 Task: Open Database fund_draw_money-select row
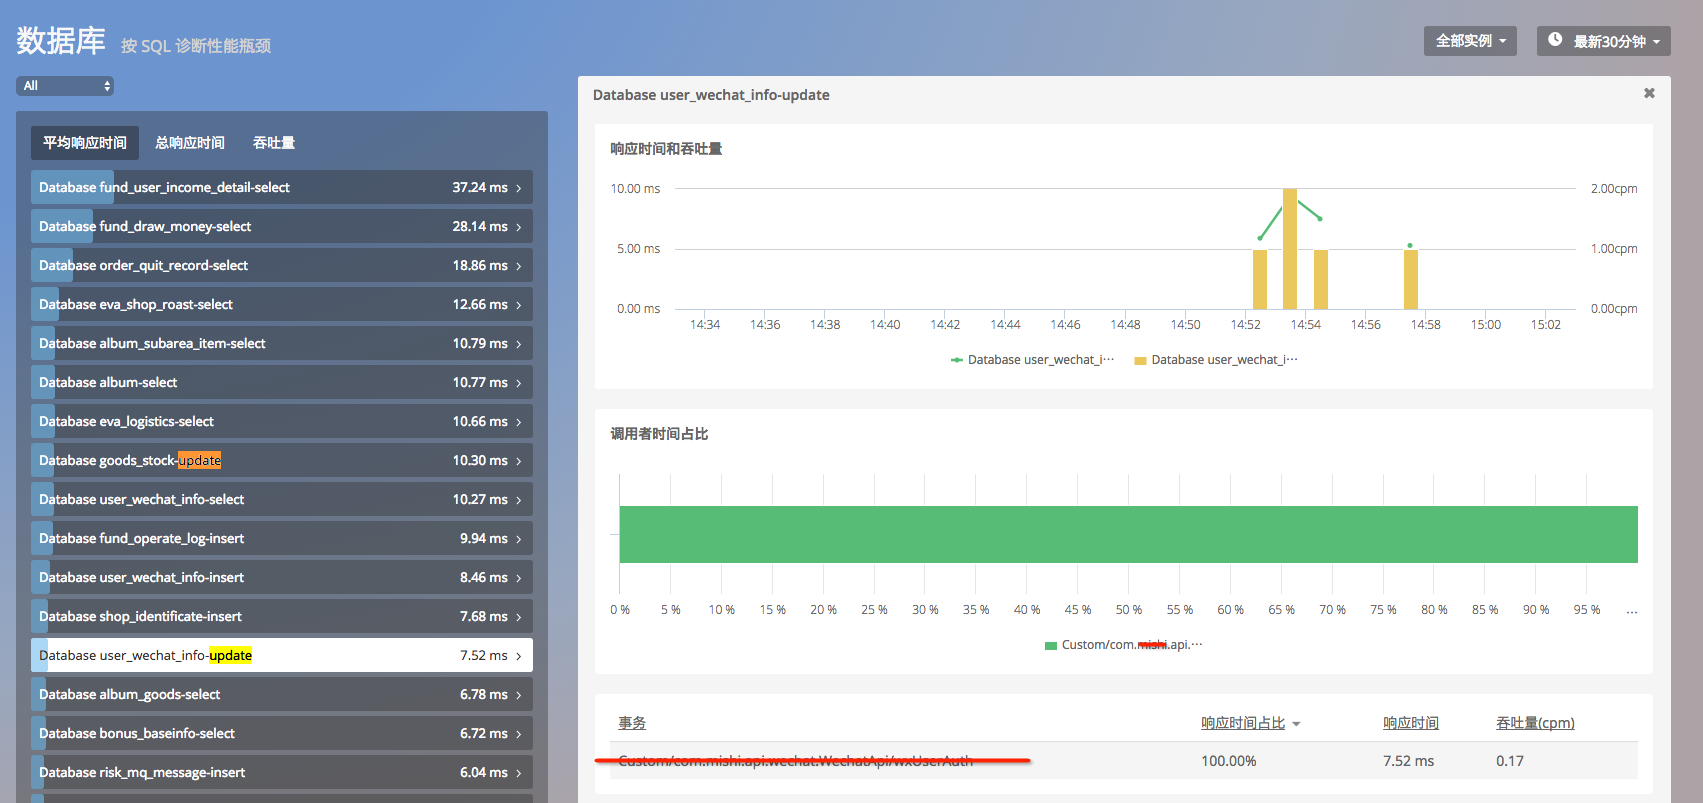coord(282,226)
